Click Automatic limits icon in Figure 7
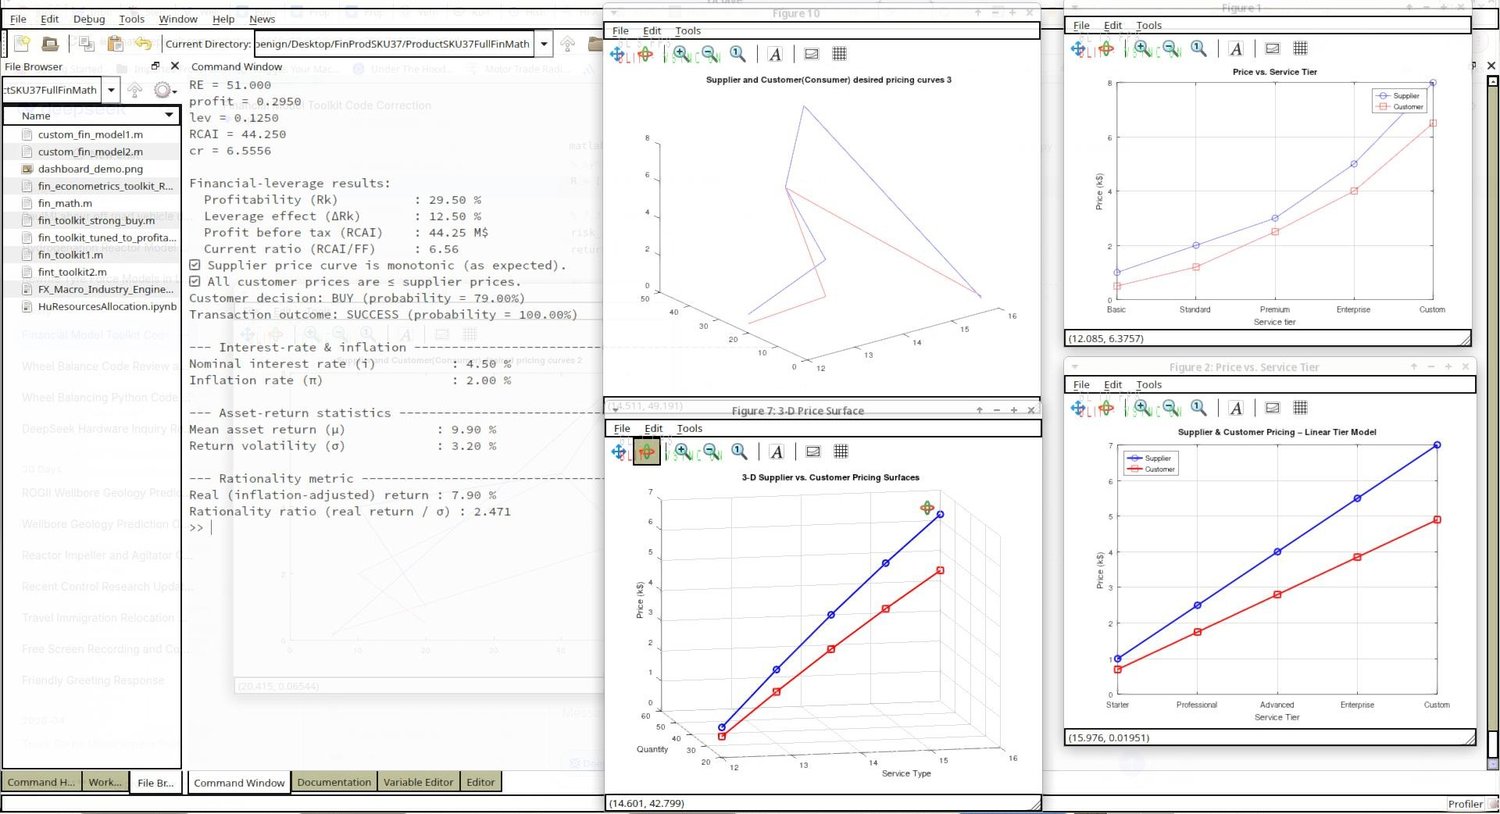The height and width of the screenshot is (814, 1500). (x=740, y=452)
